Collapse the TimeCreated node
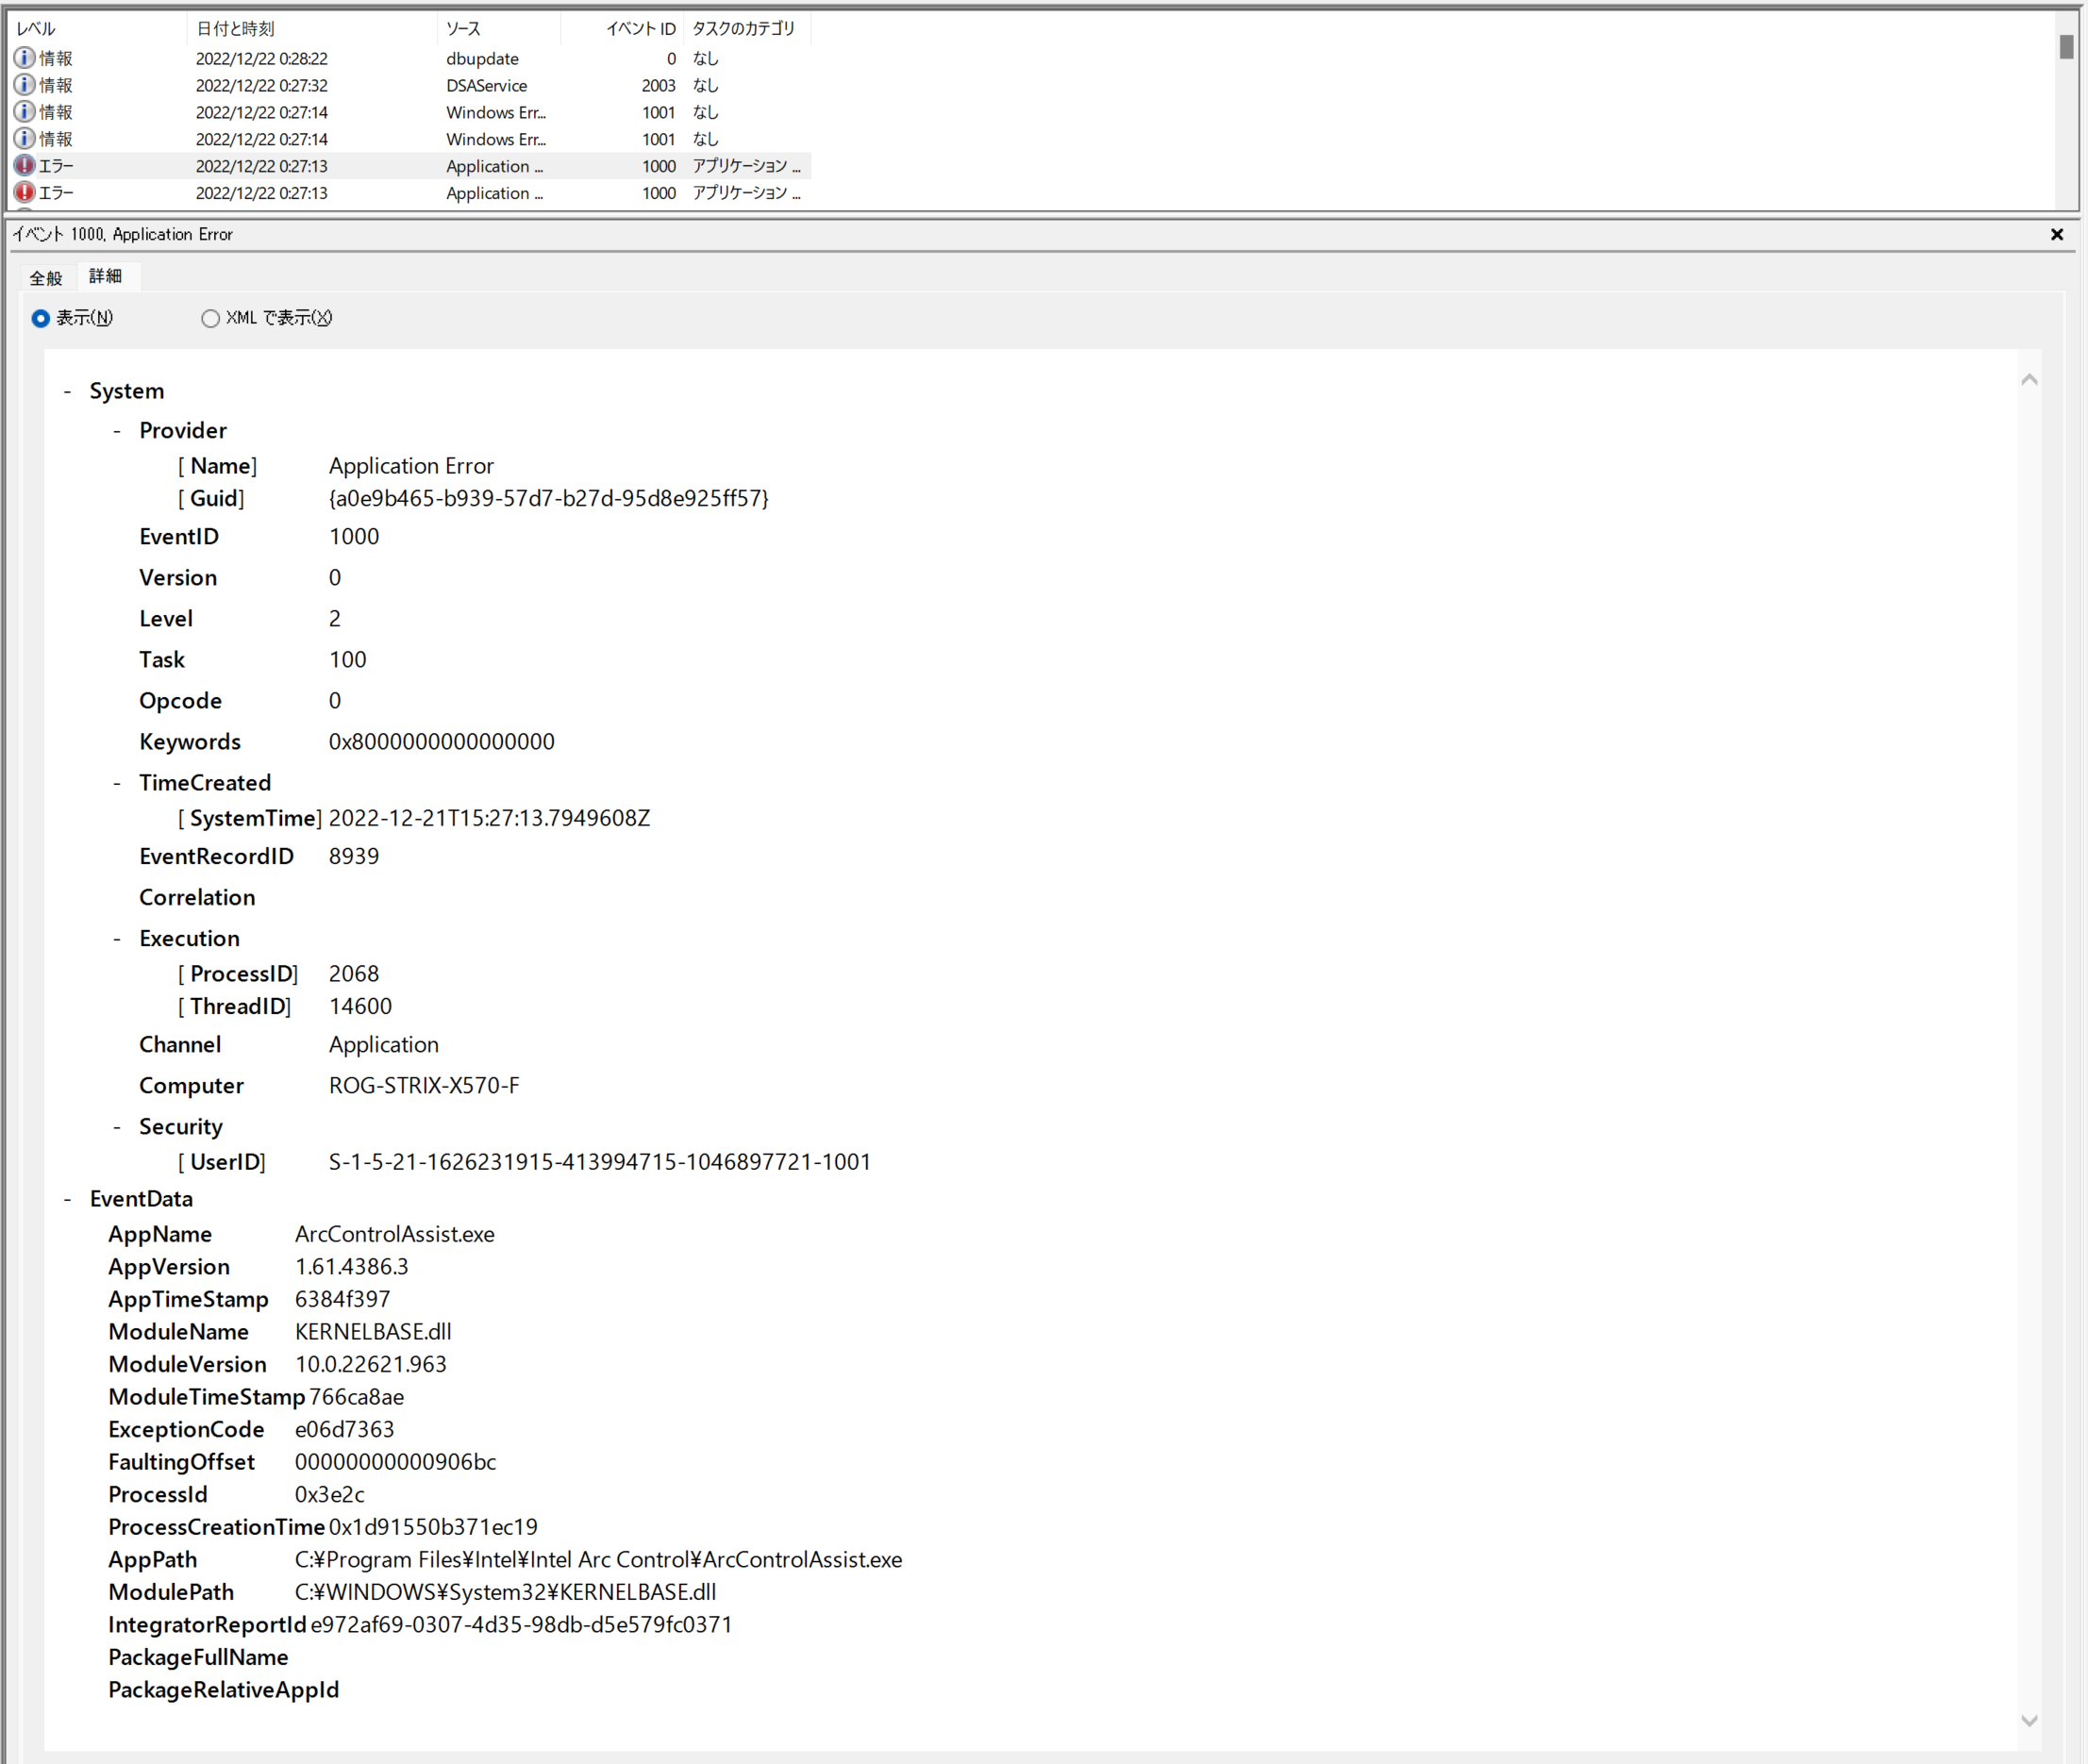Viewport: 2088px width, 1764px height. pos(117,782)
